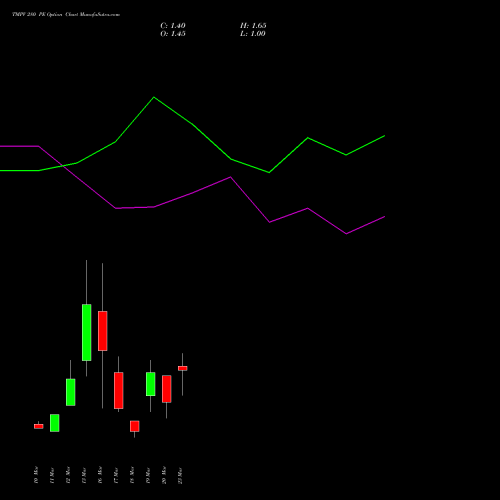This screenshot has height=500, width=500.
Task: Click the '16 Mar' date axis label
Action: point(100,475)
